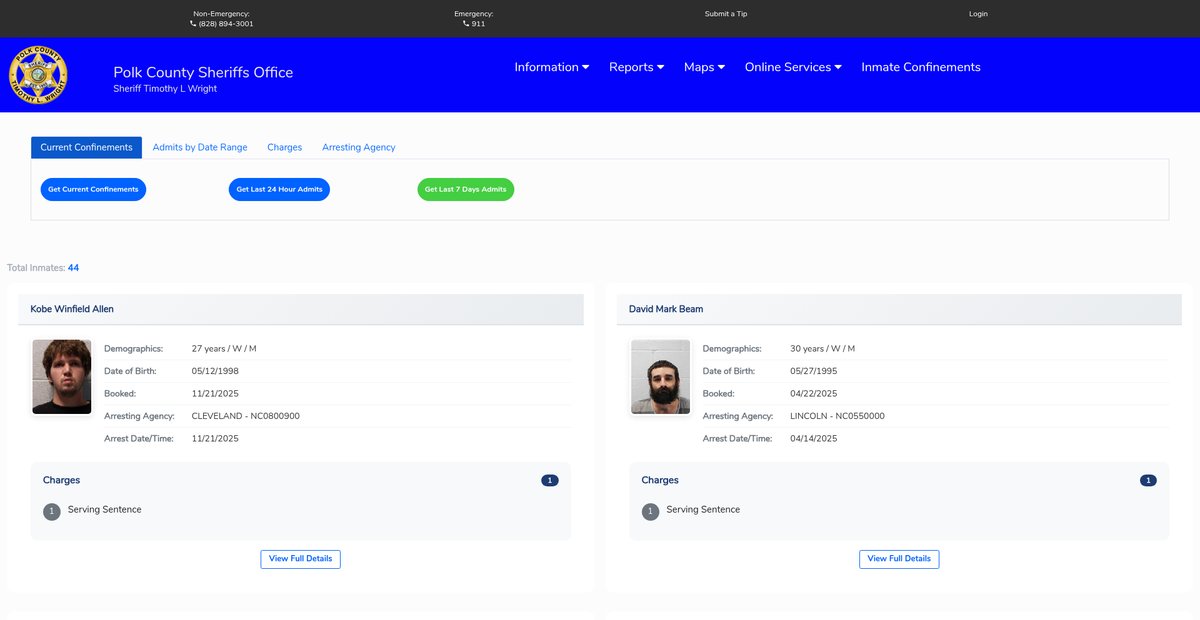Open the Submit a Tip link
This screenshot has width=1200, height=620.
pos(725,14)
